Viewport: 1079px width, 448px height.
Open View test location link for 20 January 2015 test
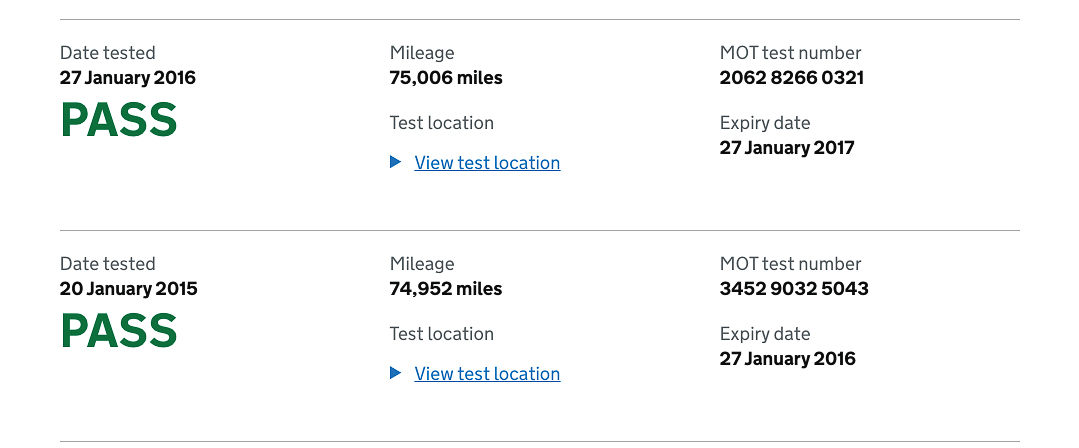click(487, 374)
